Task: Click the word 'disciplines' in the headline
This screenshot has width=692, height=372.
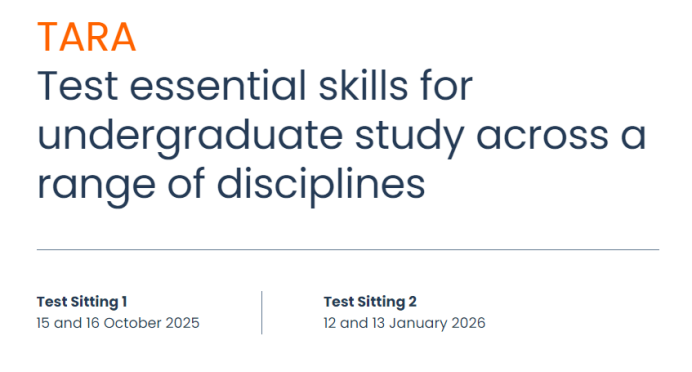Action: coord(321,186)
